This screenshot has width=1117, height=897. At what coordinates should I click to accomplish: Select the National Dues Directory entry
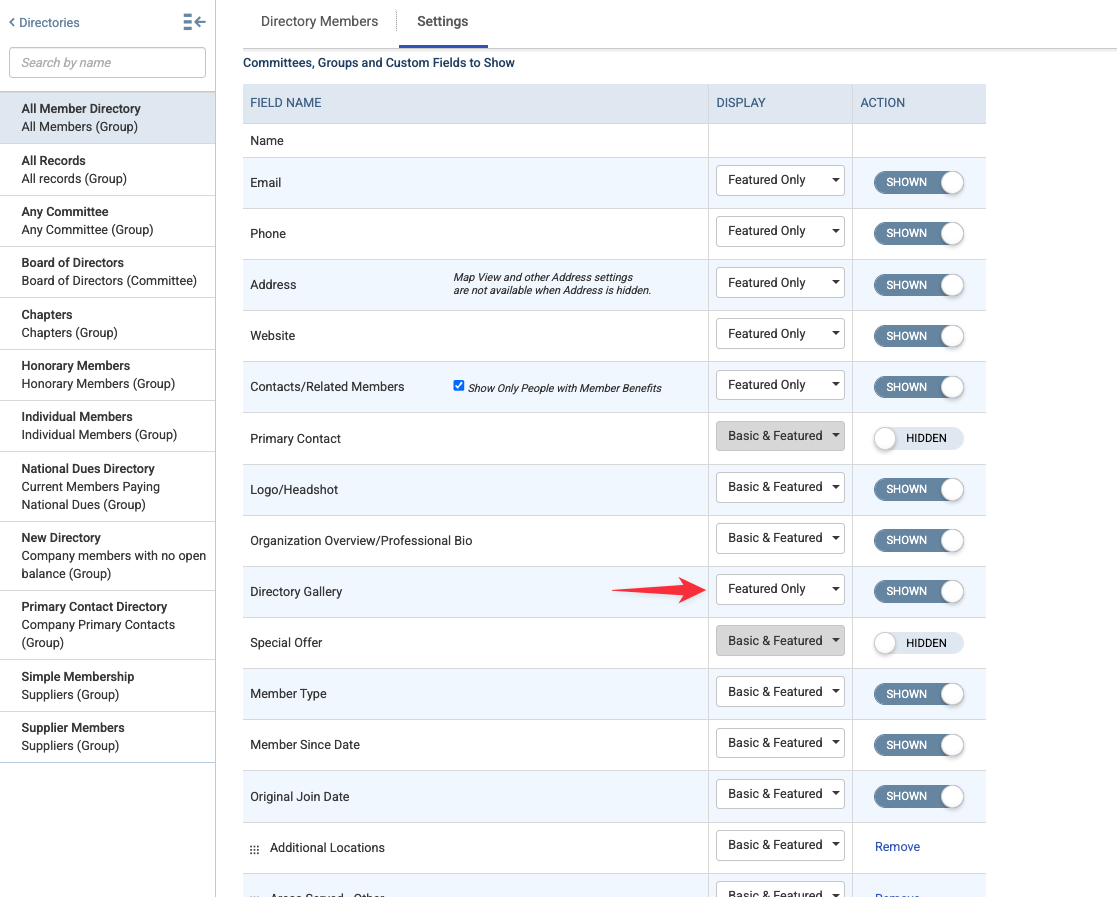click(x=108, y=487)
